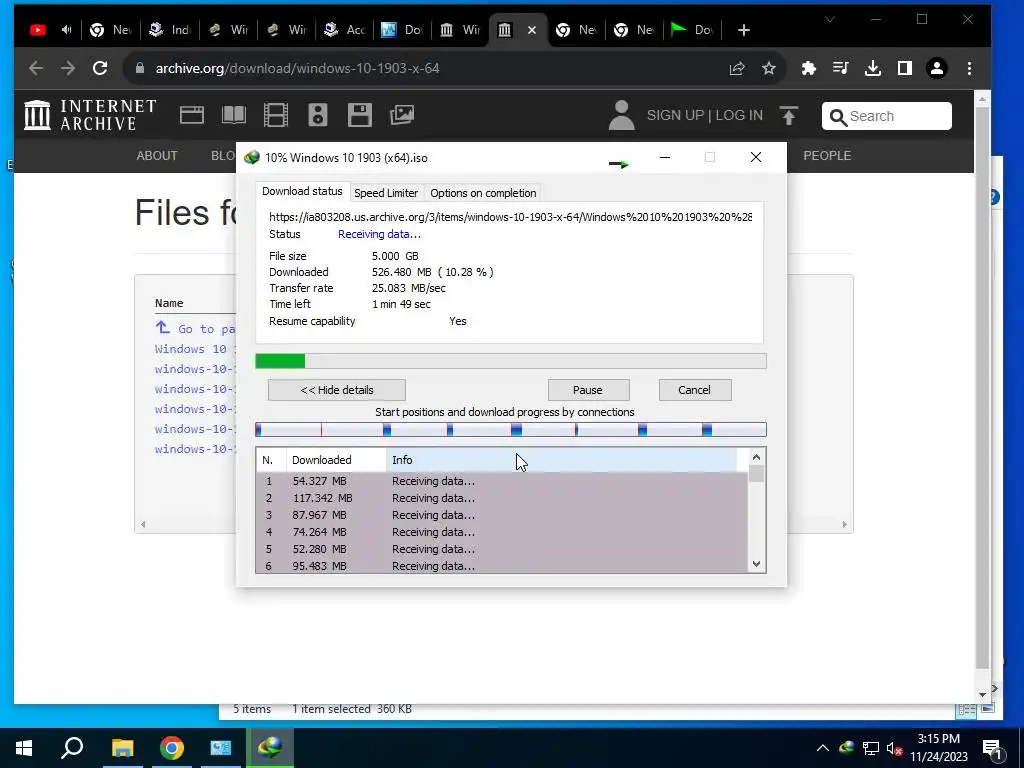Screen dimensions: 1024x768
Task: Open the Images icon in Archive navbar
Action: click(402, 116)
